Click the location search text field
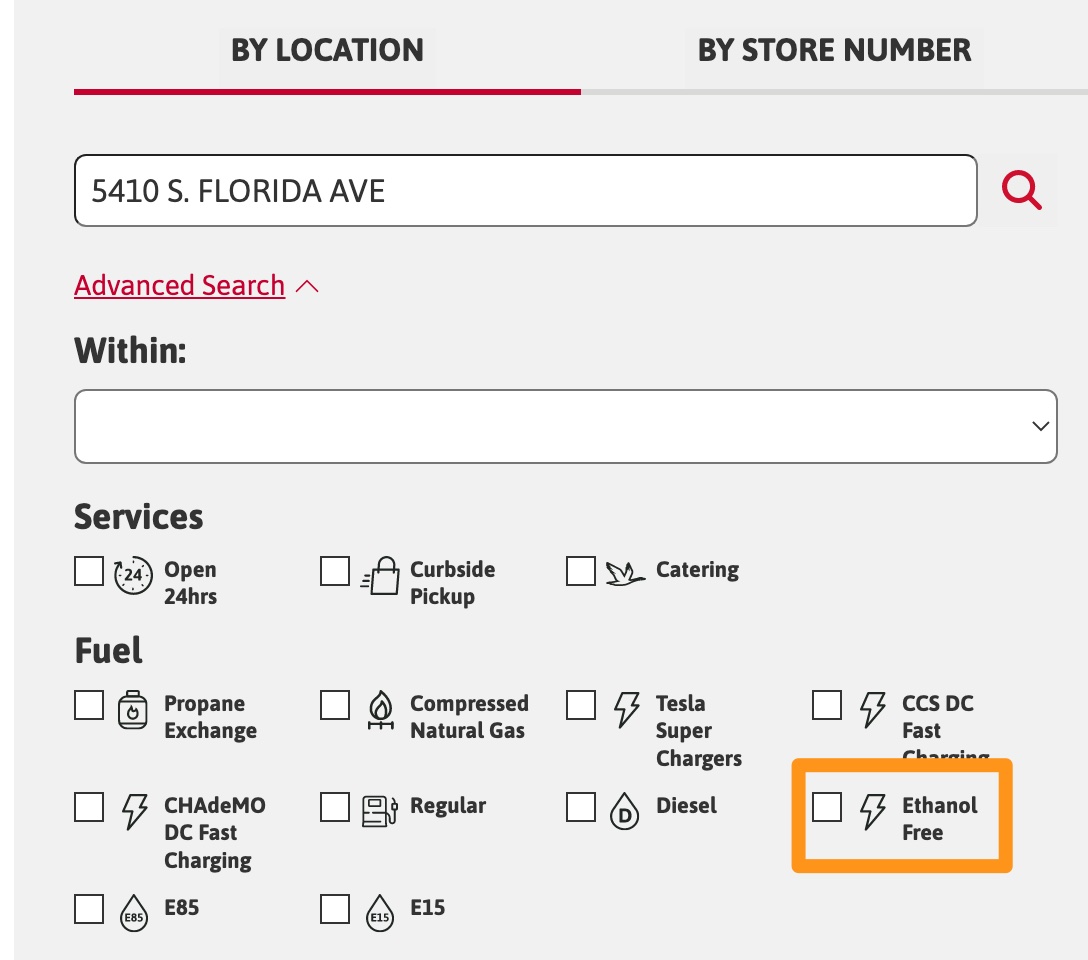 [x=525, y=190]
